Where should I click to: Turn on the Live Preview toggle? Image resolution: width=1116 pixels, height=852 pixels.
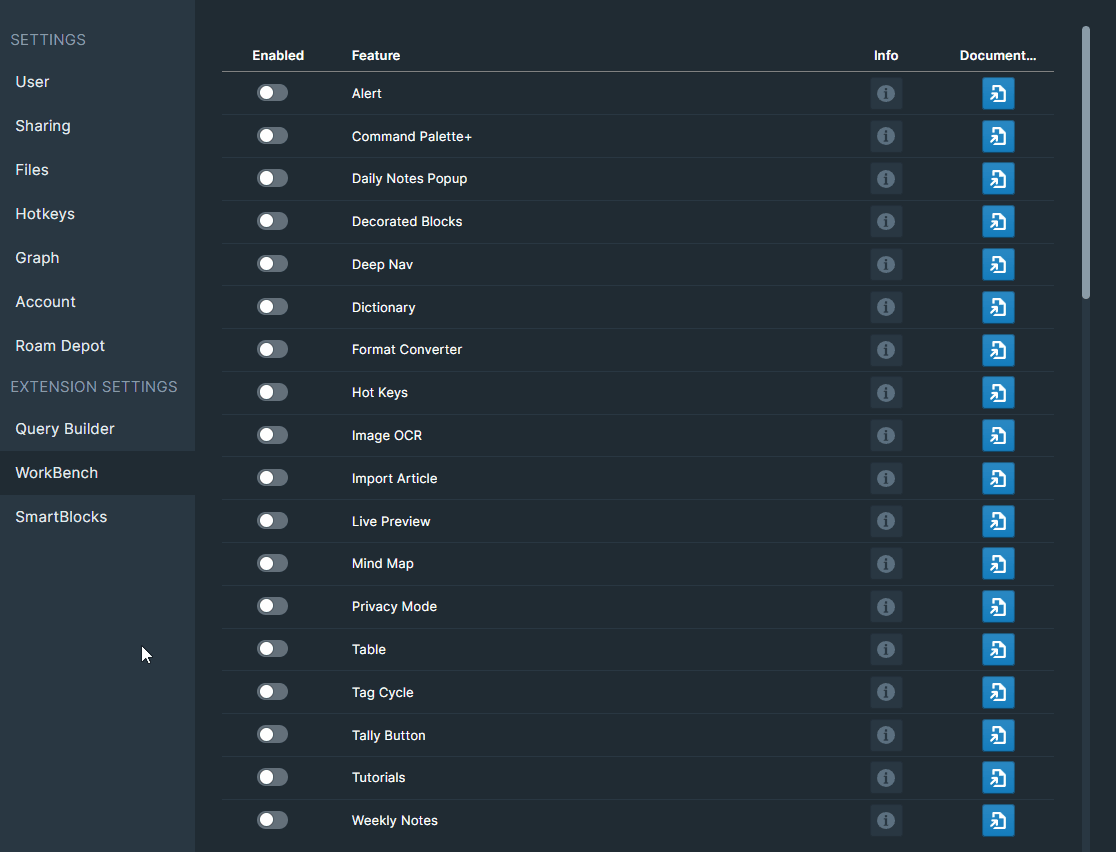click(x=272, y=521)
